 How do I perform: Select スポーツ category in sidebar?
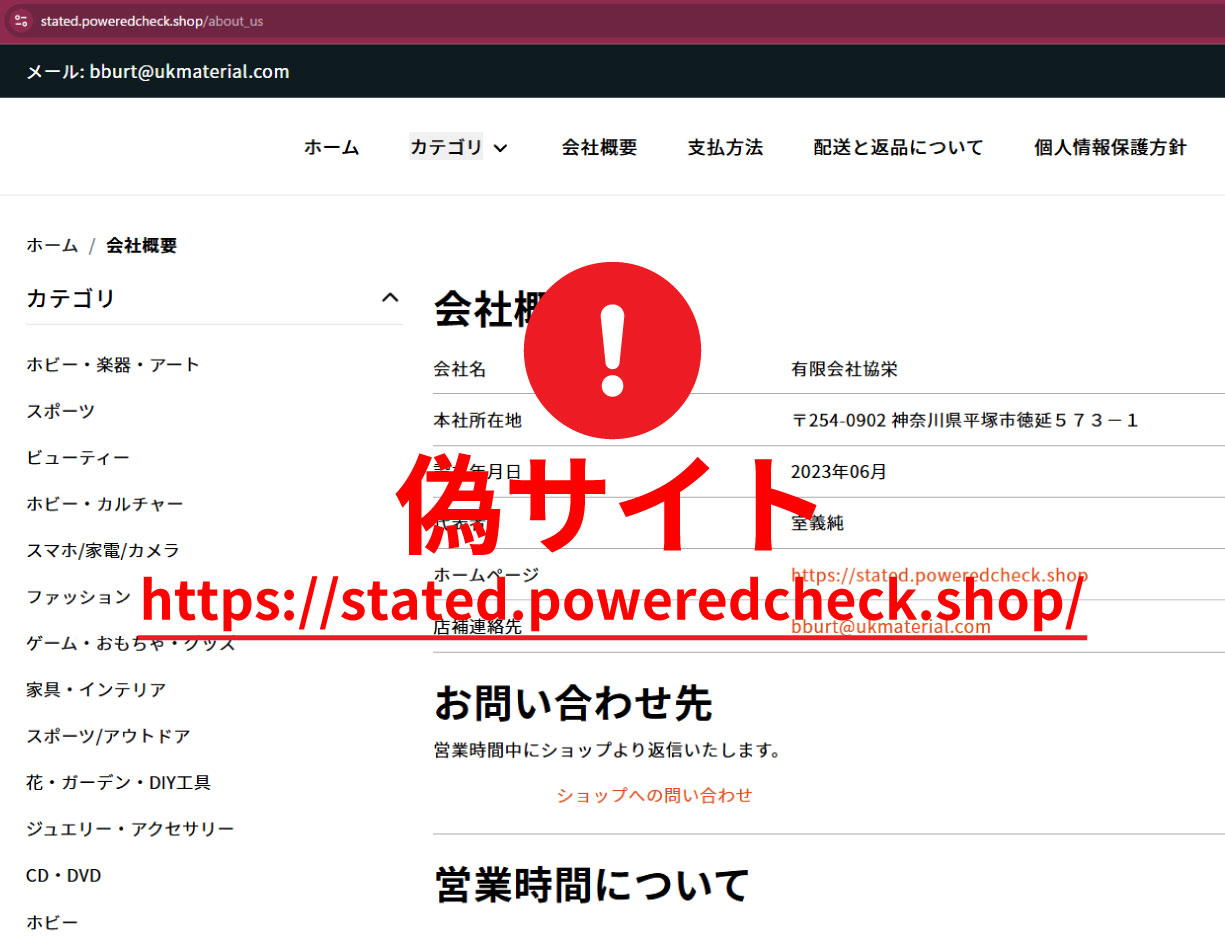point(61,411)
